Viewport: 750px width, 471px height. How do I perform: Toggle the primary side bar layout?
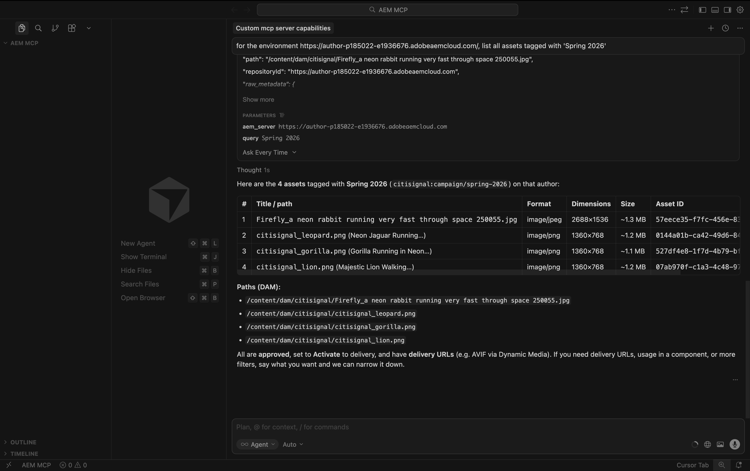[703, 10]
